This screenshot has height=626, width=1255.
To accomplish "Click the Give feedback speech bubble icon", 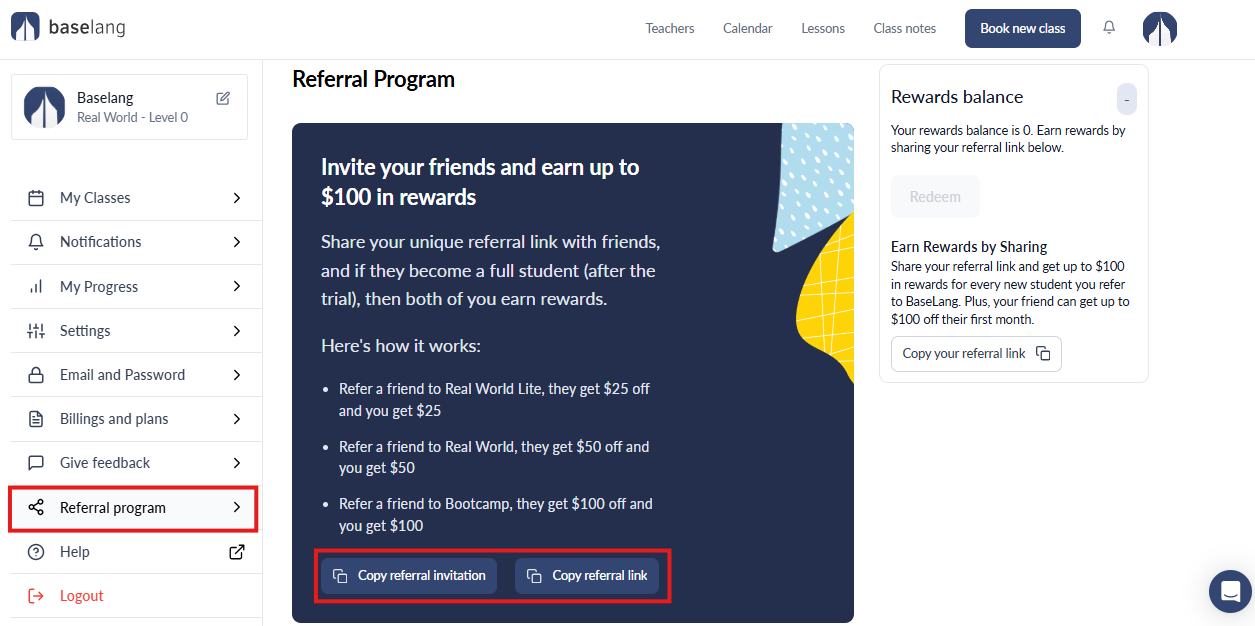I will point(37,462).
